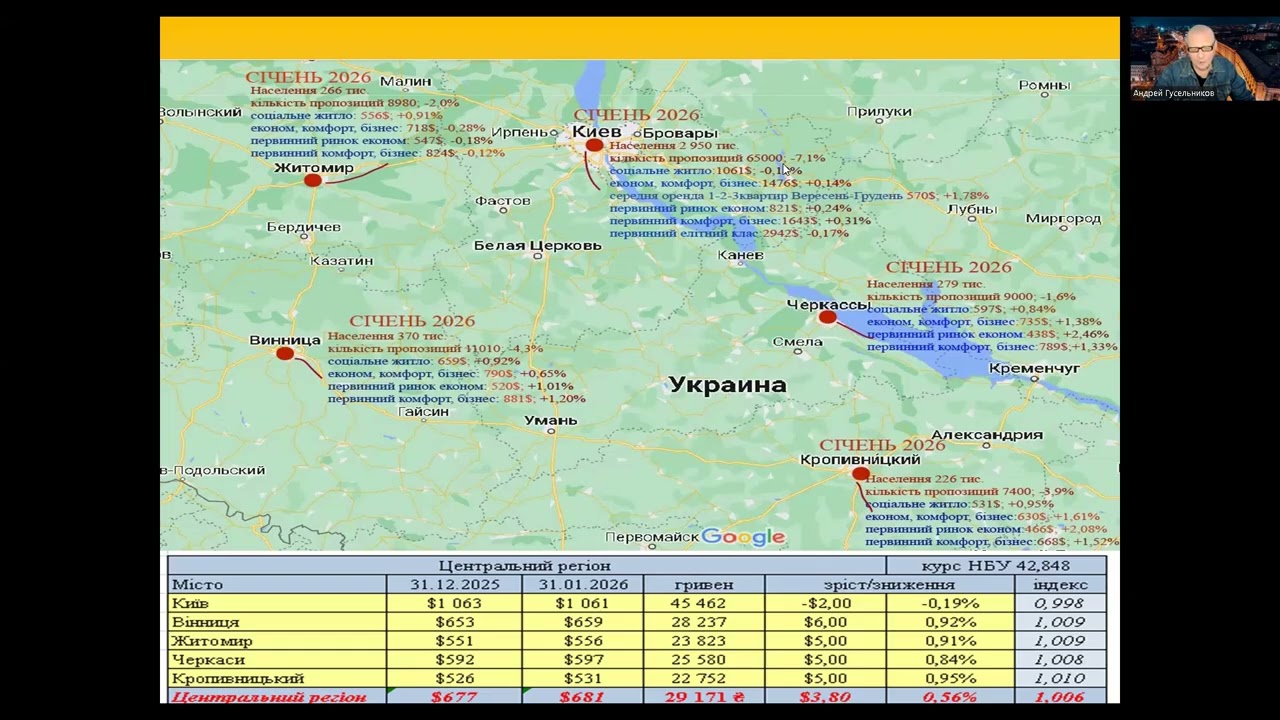Click the Казатин city label
Viewport: 1280px width, 720px height.
pos(341,260)
